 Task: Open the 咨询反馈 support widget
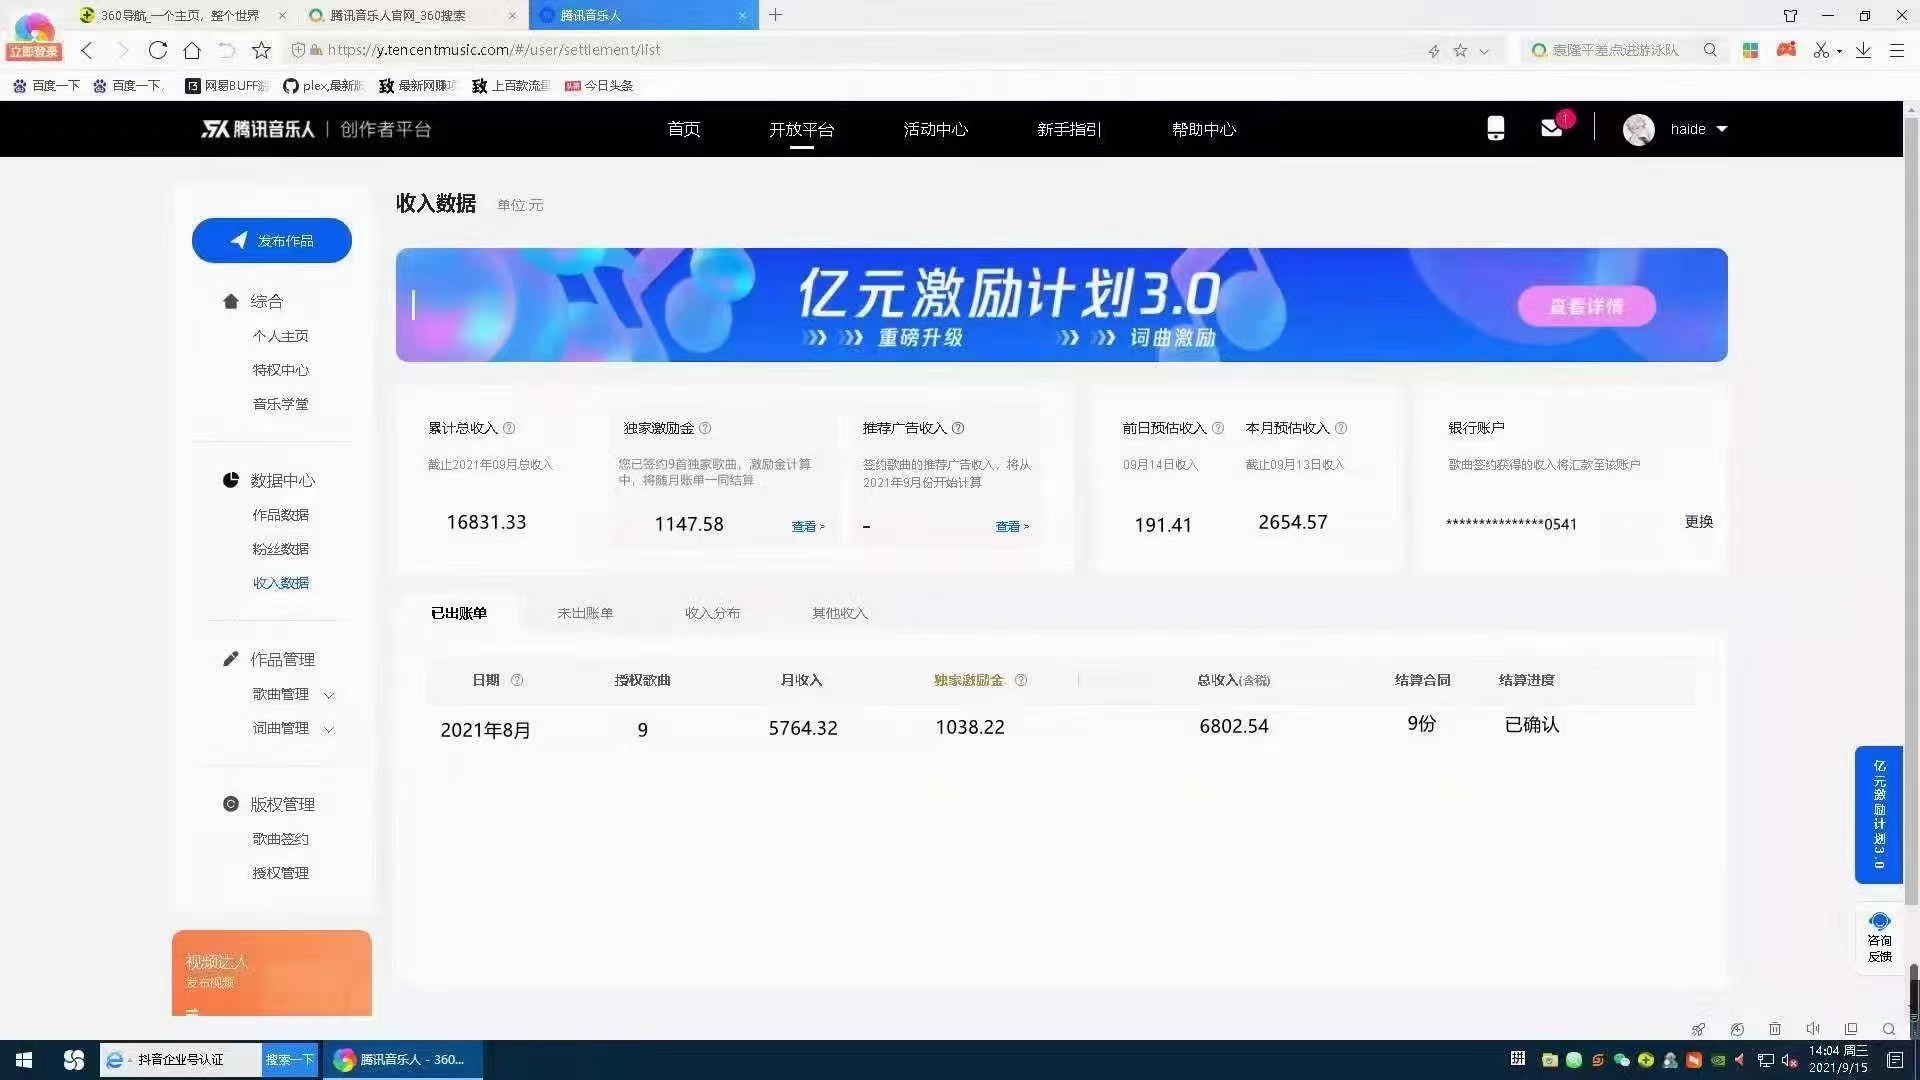click(x=1879, y=937)
